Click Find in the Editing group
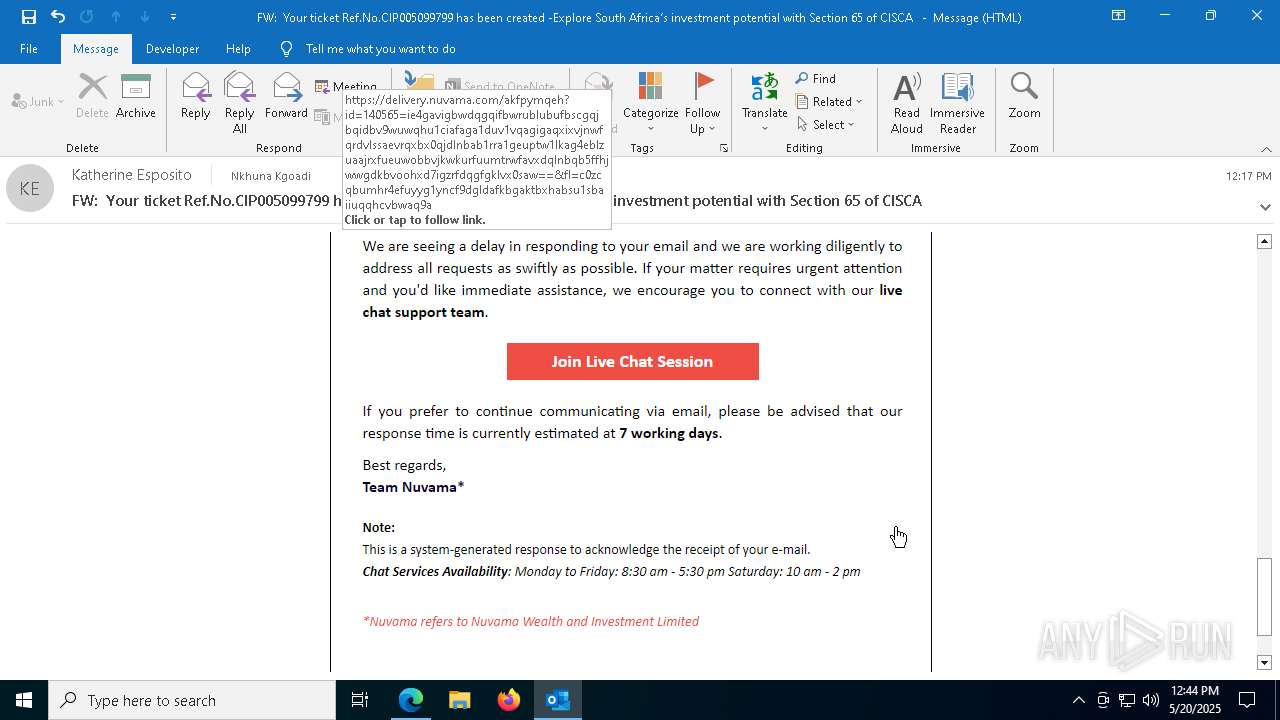The width and height of the screenshot is (1280, 720). click(816, 79)
